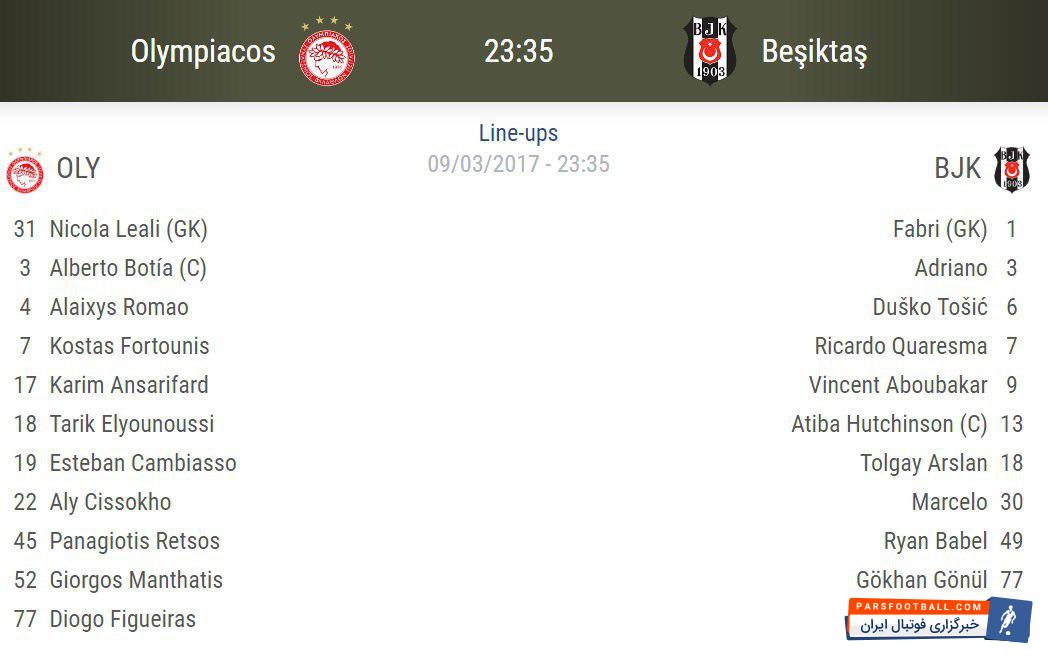Click the 23:35 kickoff time in header

click(518, 52)
